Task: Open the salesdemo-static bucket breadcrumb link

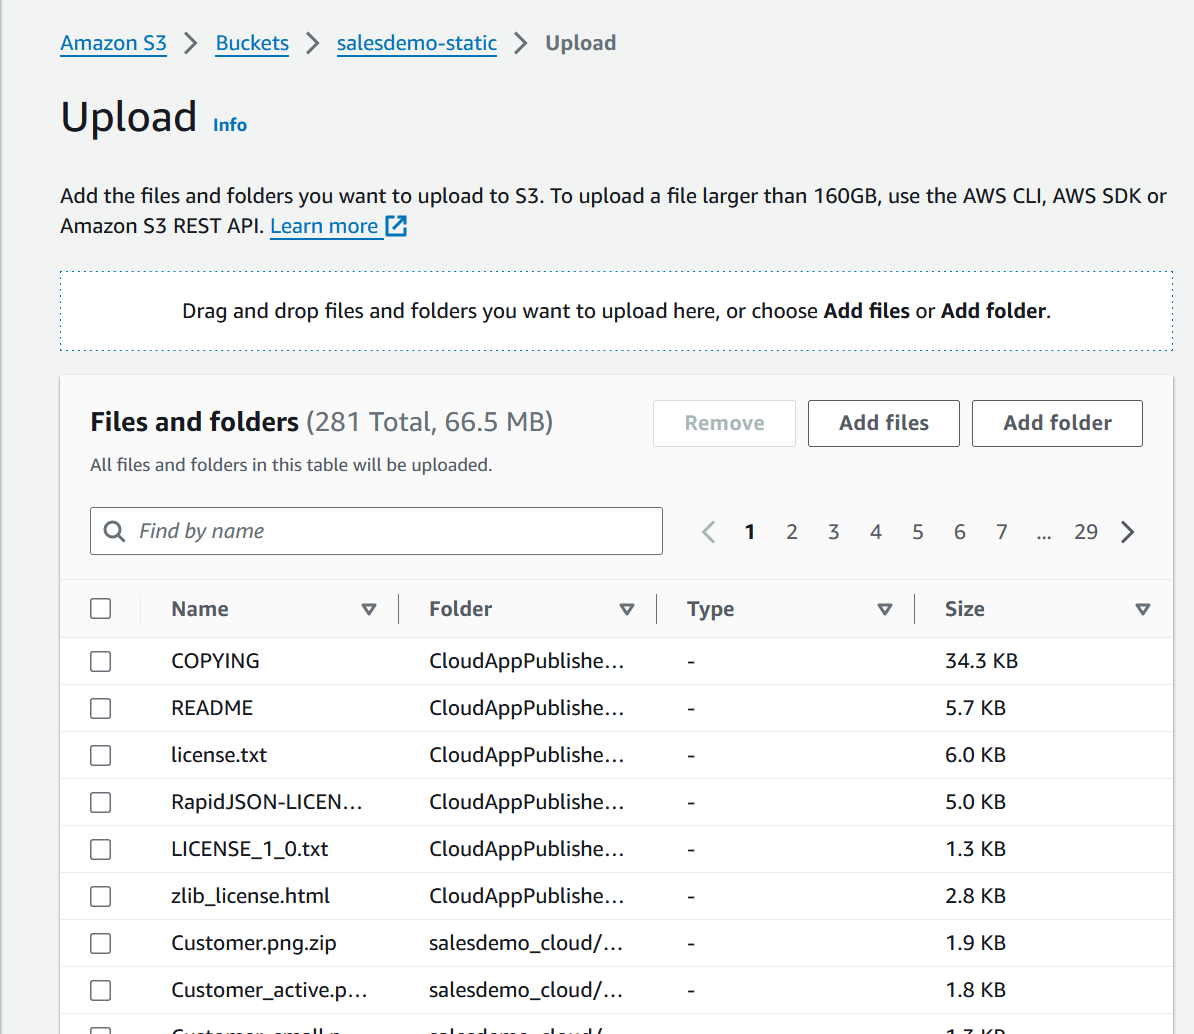Action: coord(416,43)
